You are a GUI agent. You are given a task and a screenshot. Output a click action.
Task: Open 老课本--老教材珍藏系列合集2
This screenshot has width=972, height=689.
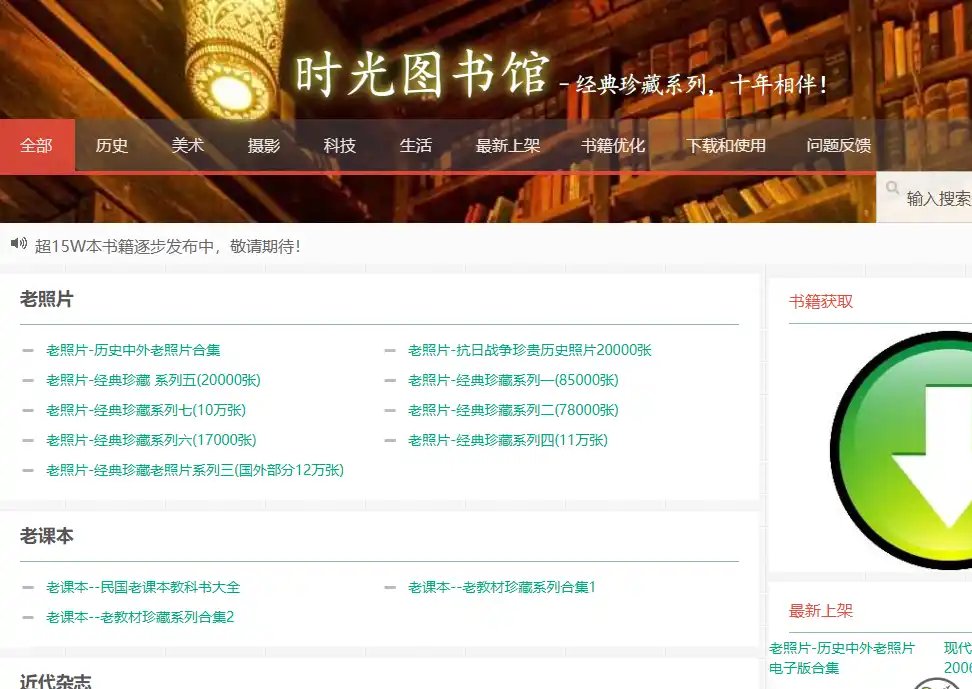coord(140,617)
